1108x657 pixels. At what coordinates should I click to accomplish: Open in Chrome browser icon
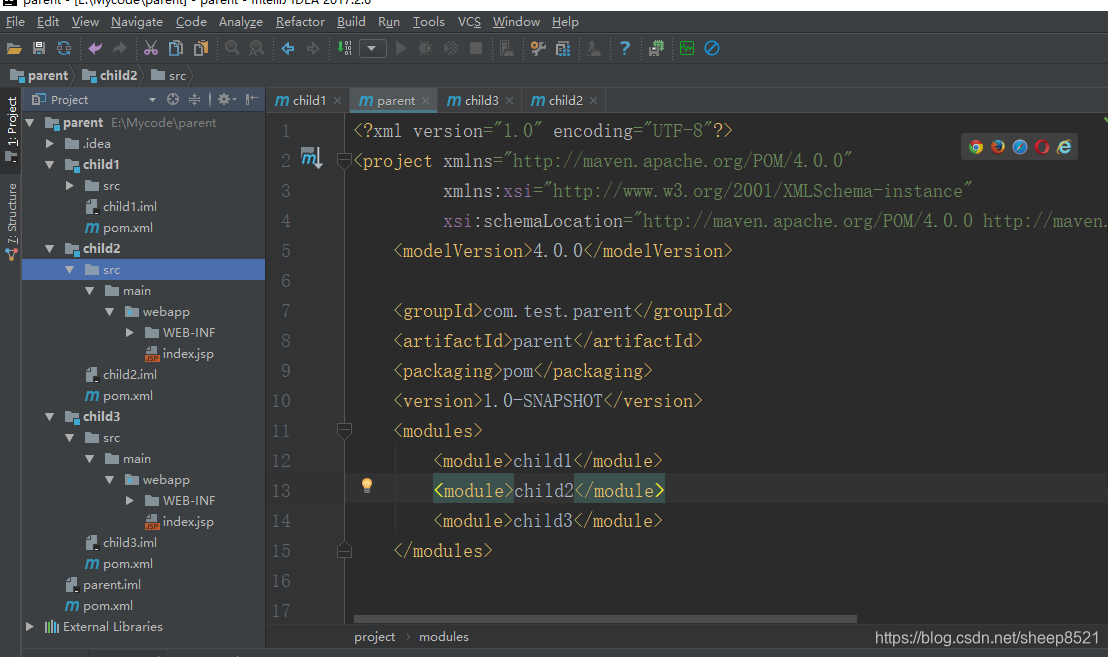tap(976, 147)
